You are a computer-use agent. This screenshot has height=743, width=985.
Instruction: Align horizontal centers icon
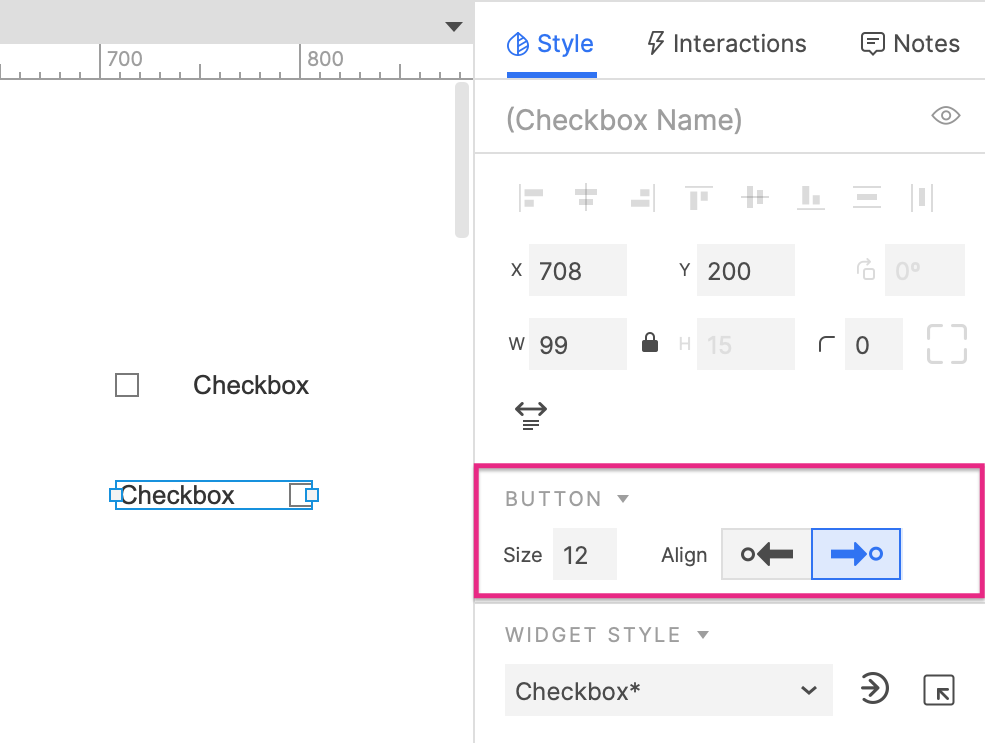(585, 197)
